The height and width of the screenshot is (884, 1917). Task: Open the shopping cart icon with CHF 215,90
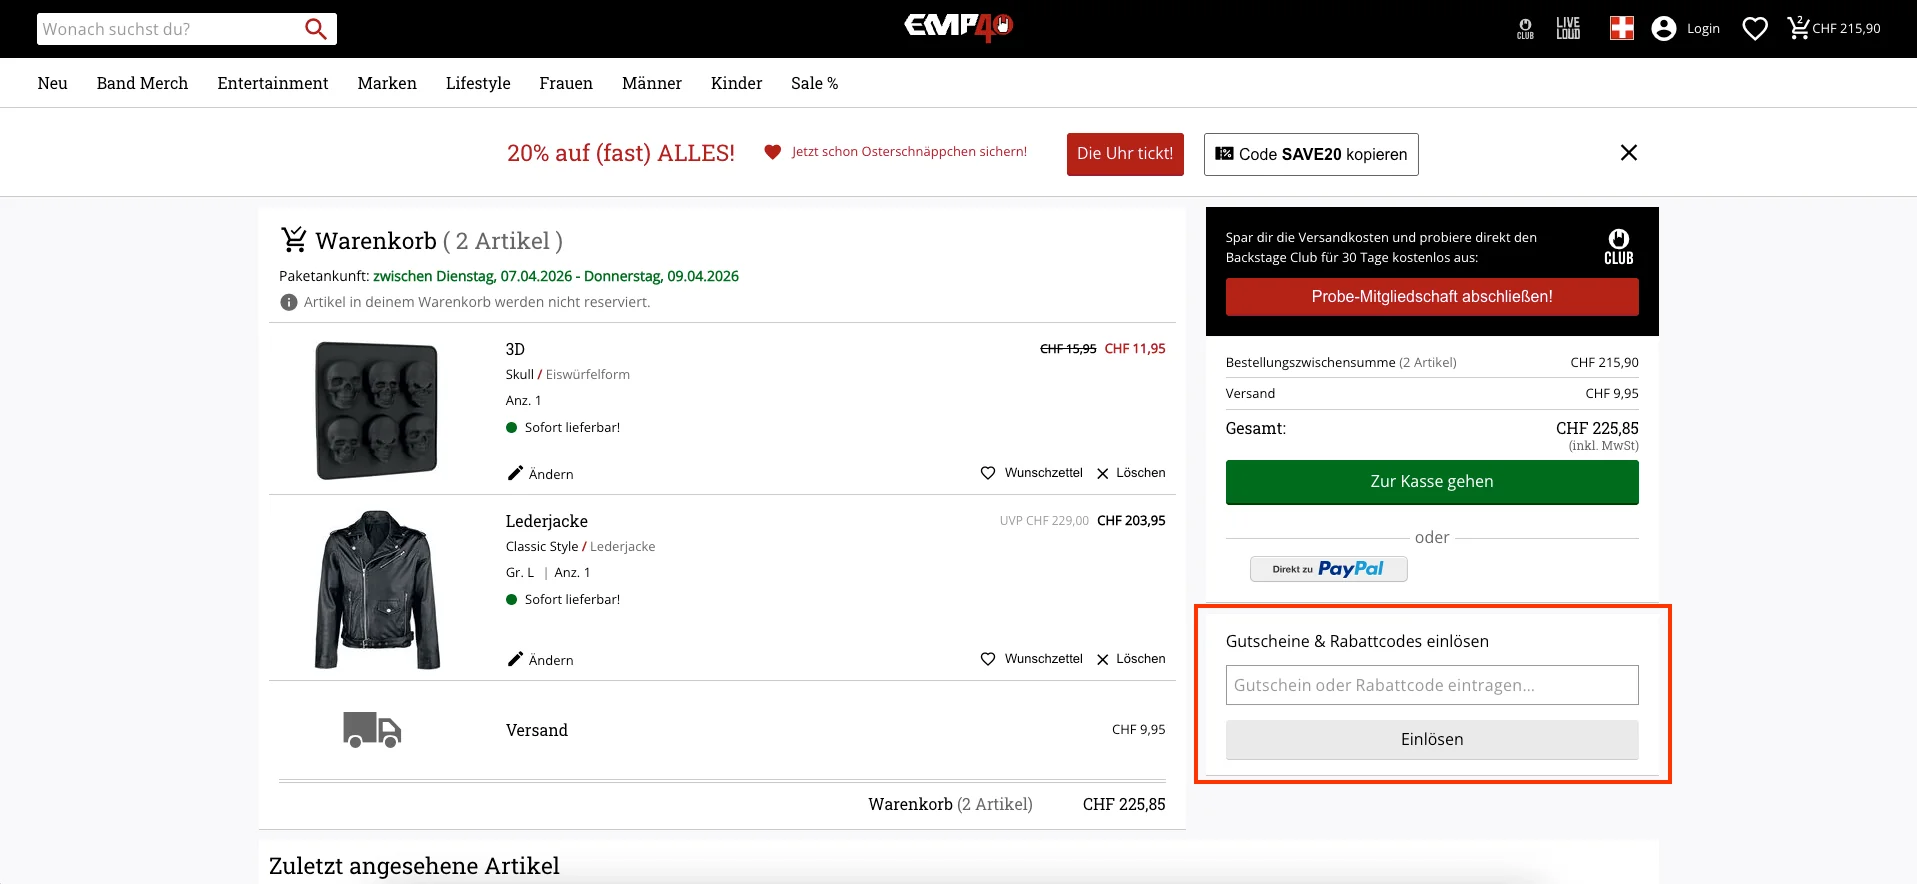coord(1834,28)
